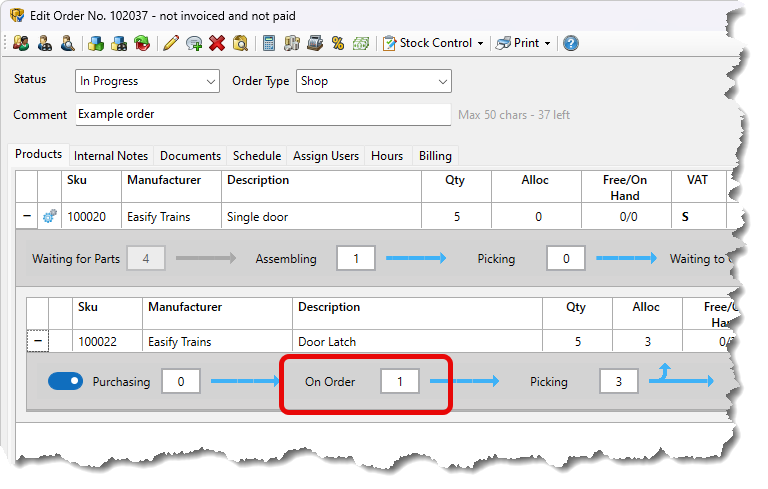The image size is (768, 489).
Task: Open the Status dropdown showing In Progress
Action: click(148, 81)
